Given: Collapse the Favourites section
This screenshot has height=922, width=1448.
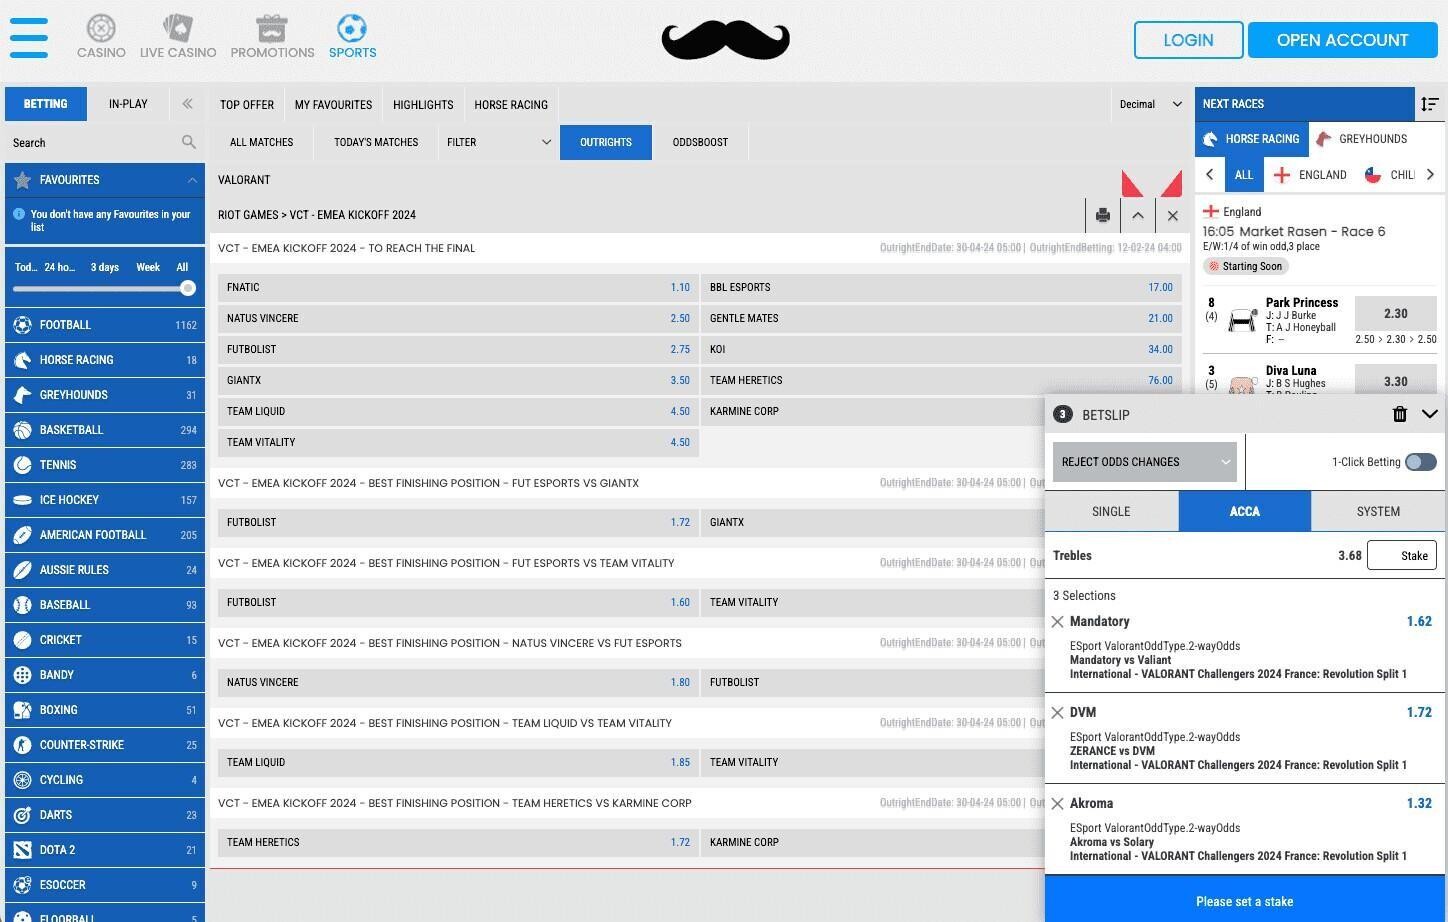Looking at the screenshot, I should pyautogui.click(x=191, y=180).
